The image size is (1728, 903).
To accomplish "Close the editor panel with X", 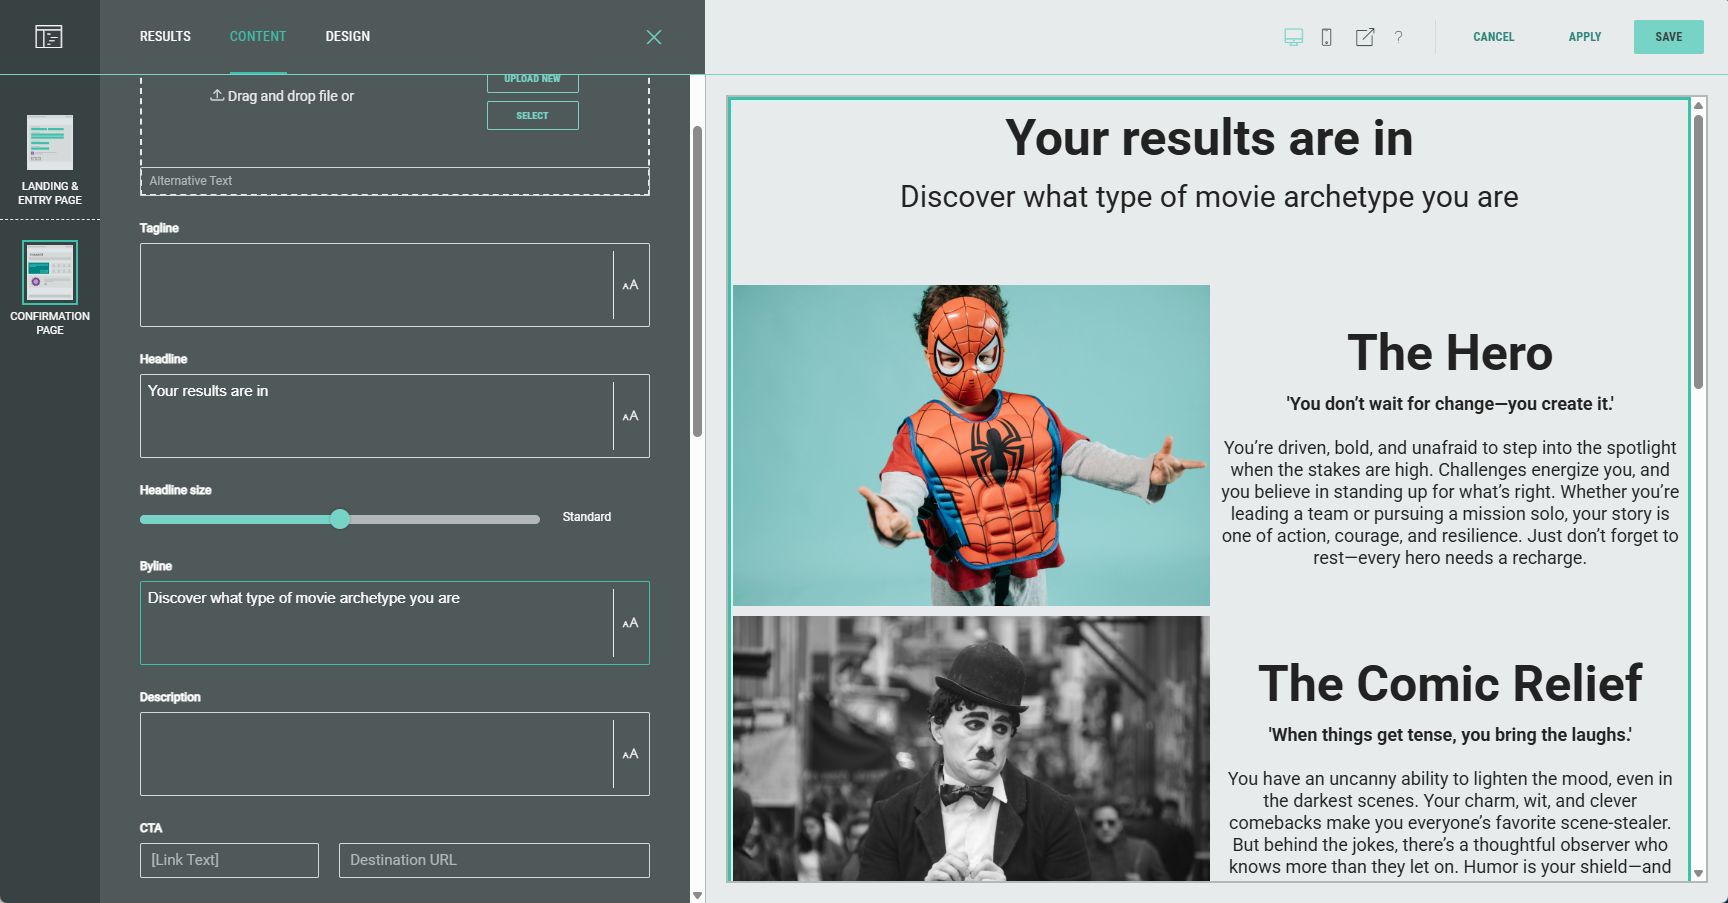I will 654,37.
